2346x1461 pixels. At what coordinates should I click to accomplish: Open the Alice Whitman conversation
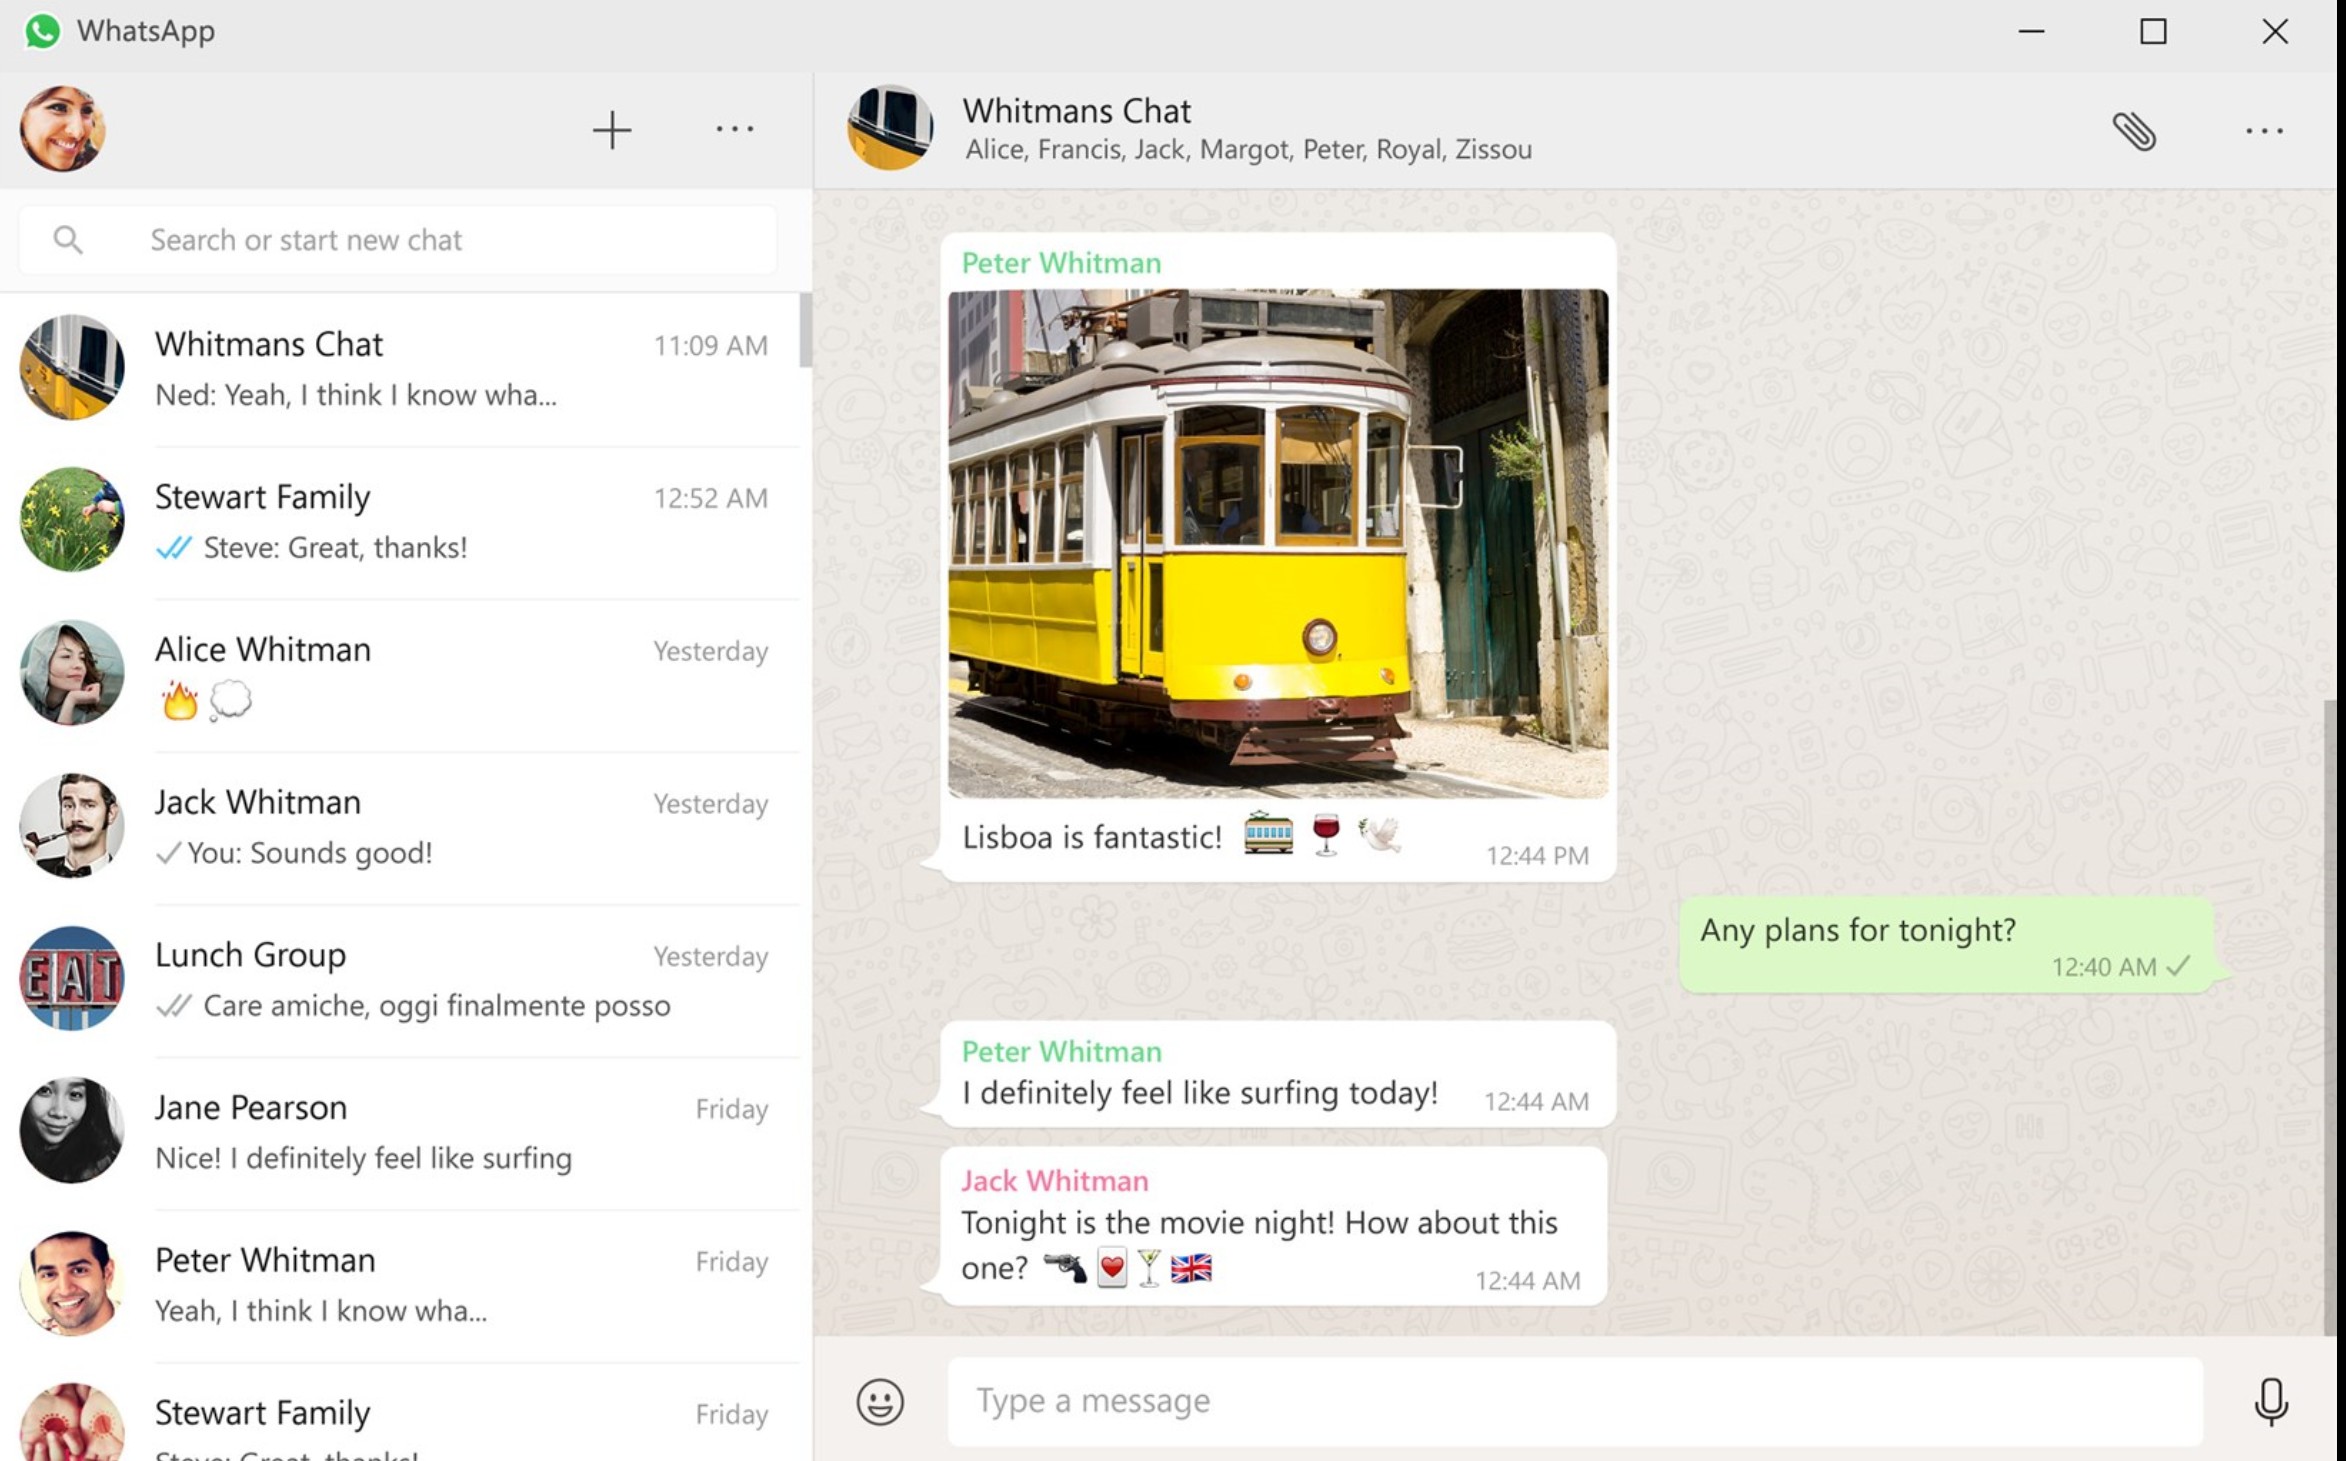point(400,675)
